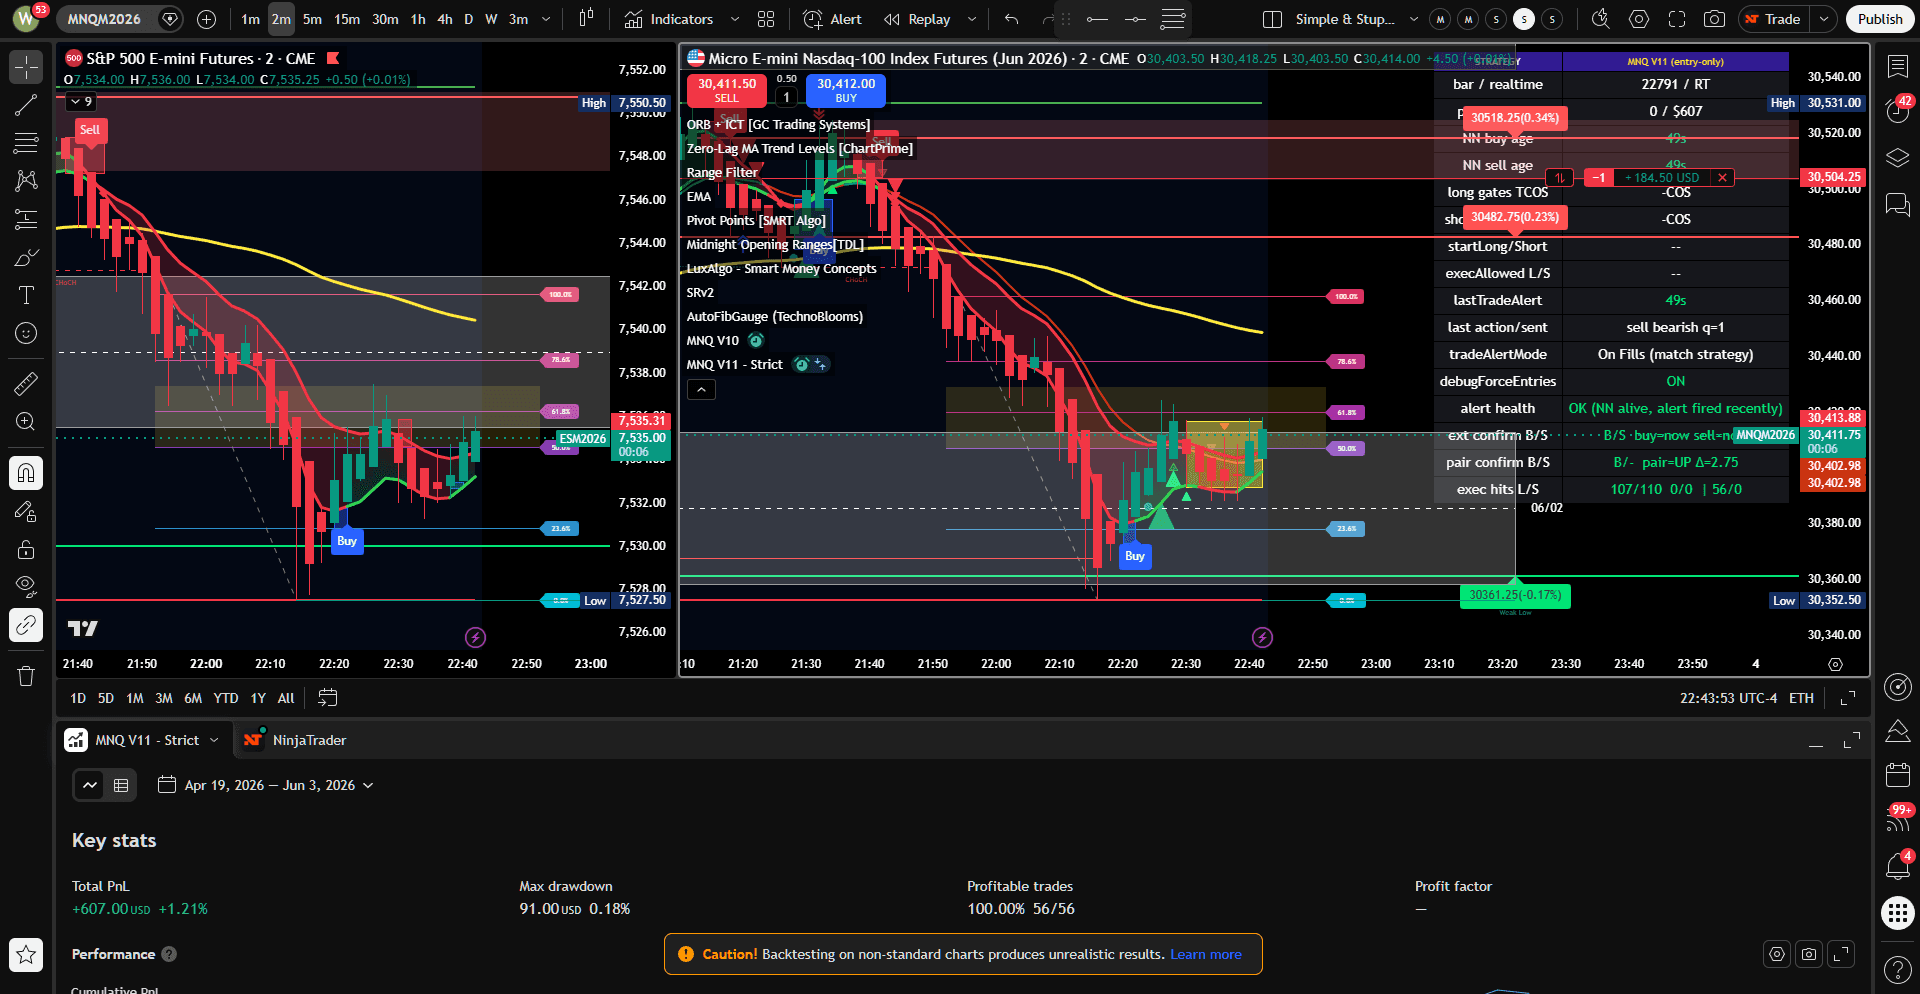This screenshot has height=994, width=1920.
Task: Toggle ETH session button
Action: point(1801,698)
